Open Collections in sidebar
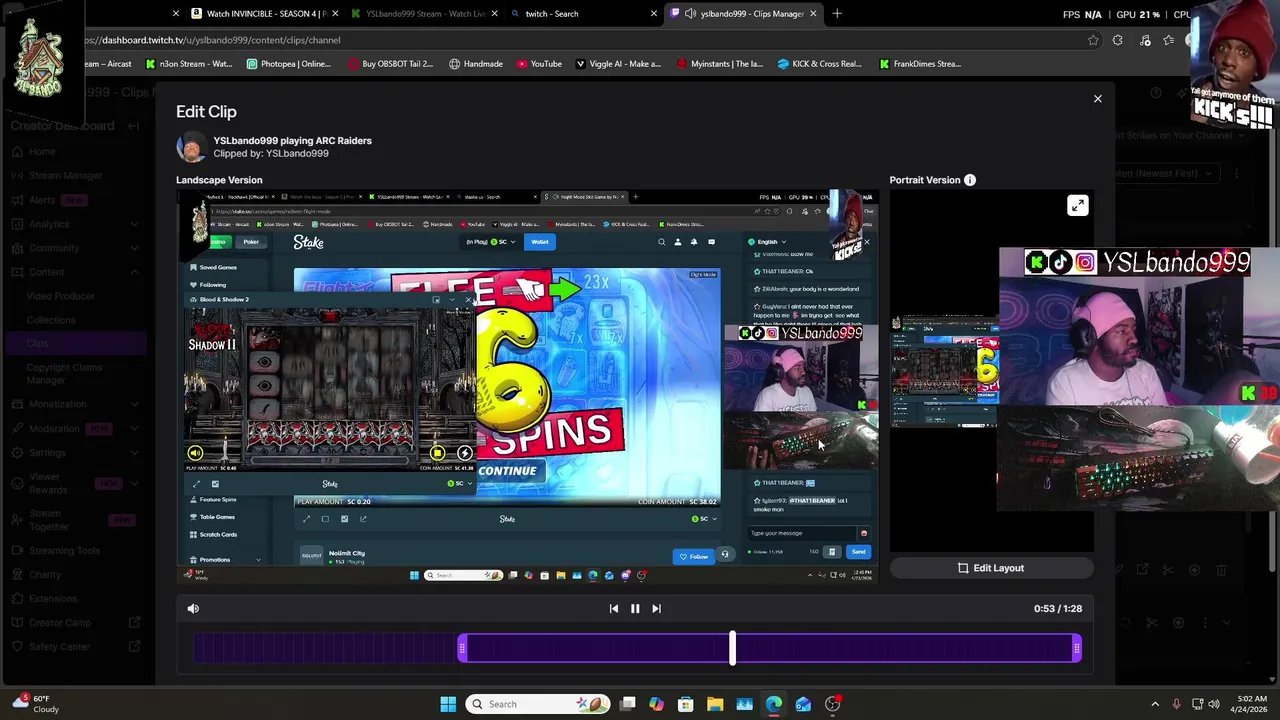 (51, 320)
